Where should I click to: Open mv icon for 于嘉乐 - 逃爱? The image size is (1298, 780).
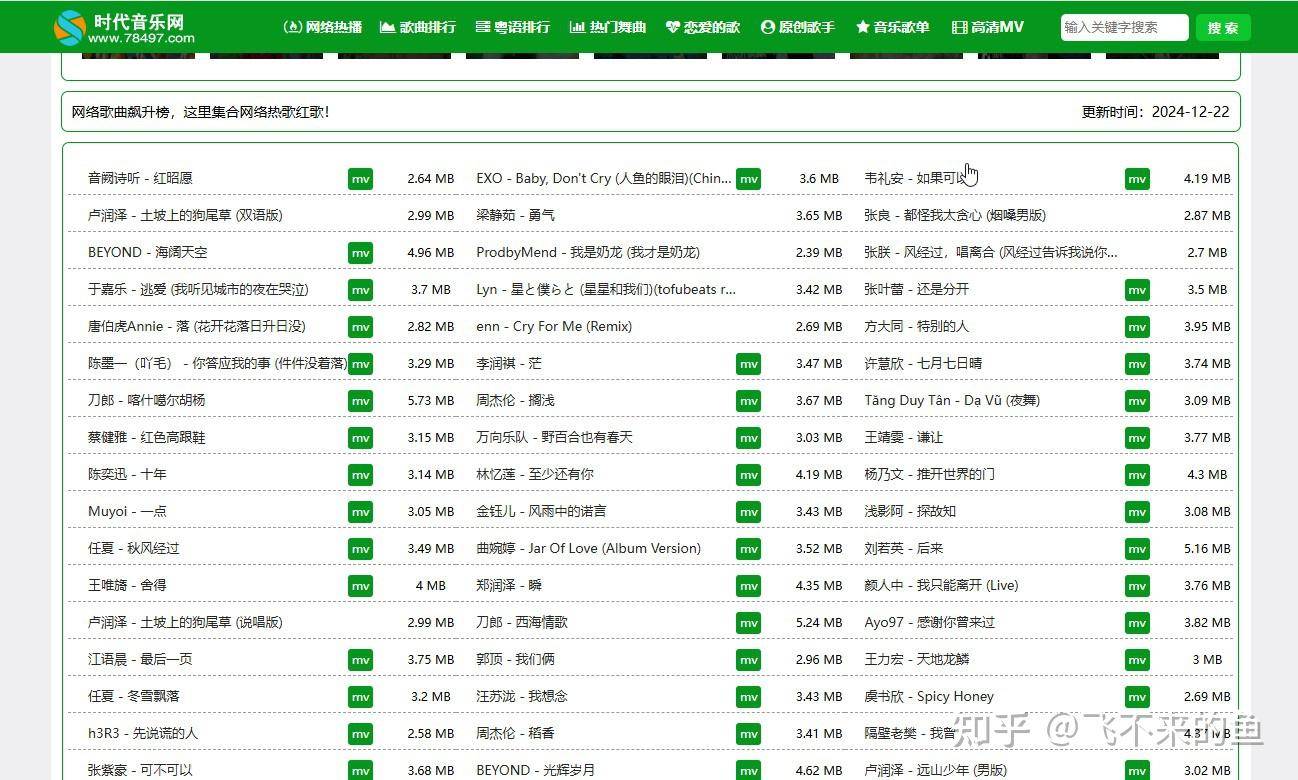click(360, 290)
